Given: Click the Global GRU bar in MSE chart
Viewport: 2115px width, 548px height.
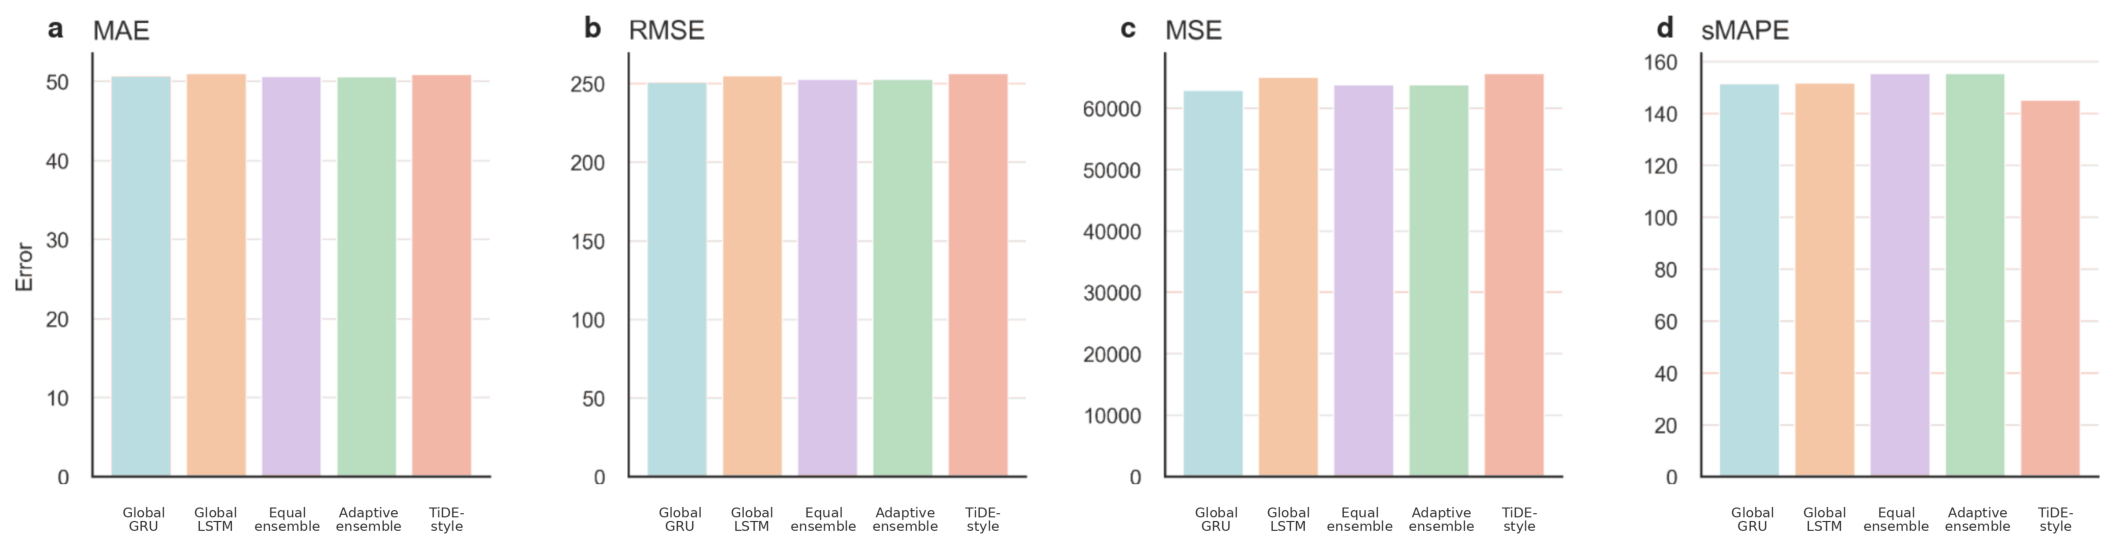Looking at the screenshot, I should (x=1213, y=283).
